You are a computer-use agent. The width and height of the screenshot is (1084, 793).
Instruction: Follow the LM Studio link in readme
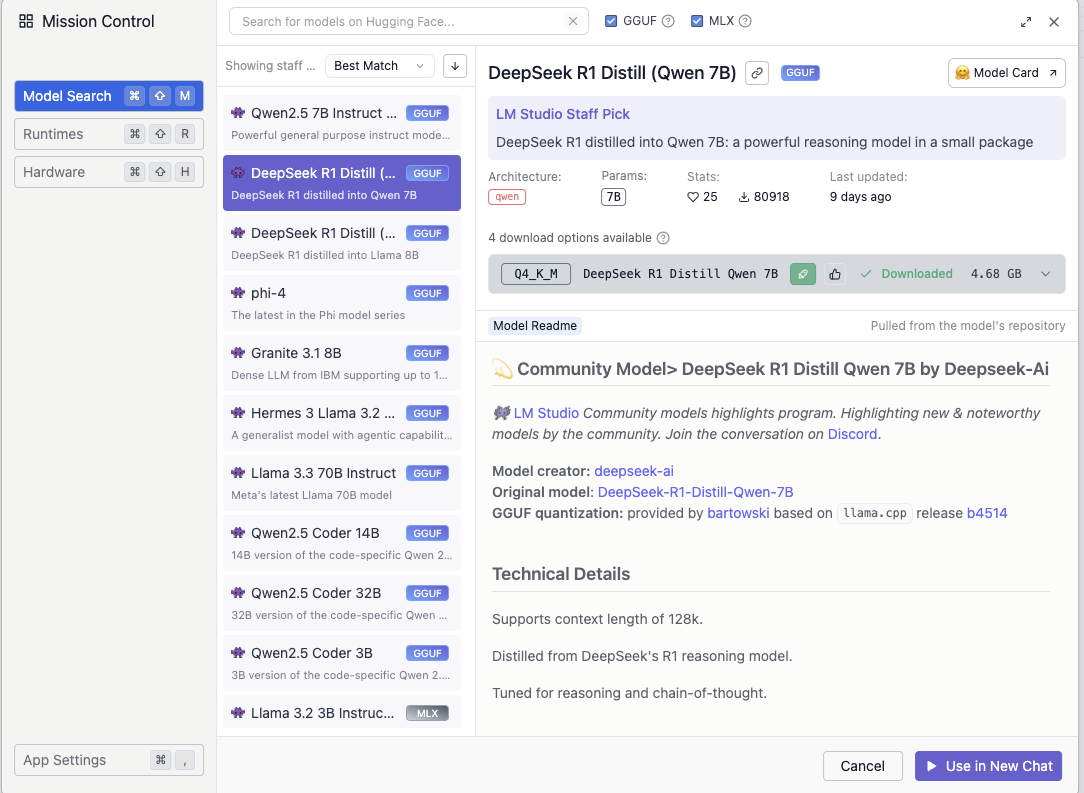546,413
